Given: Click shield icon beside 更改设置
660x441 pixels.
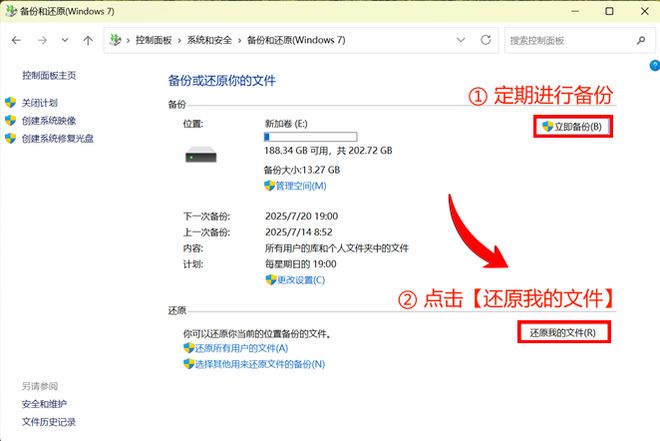Looking at the screenshot, I should 271,279.
